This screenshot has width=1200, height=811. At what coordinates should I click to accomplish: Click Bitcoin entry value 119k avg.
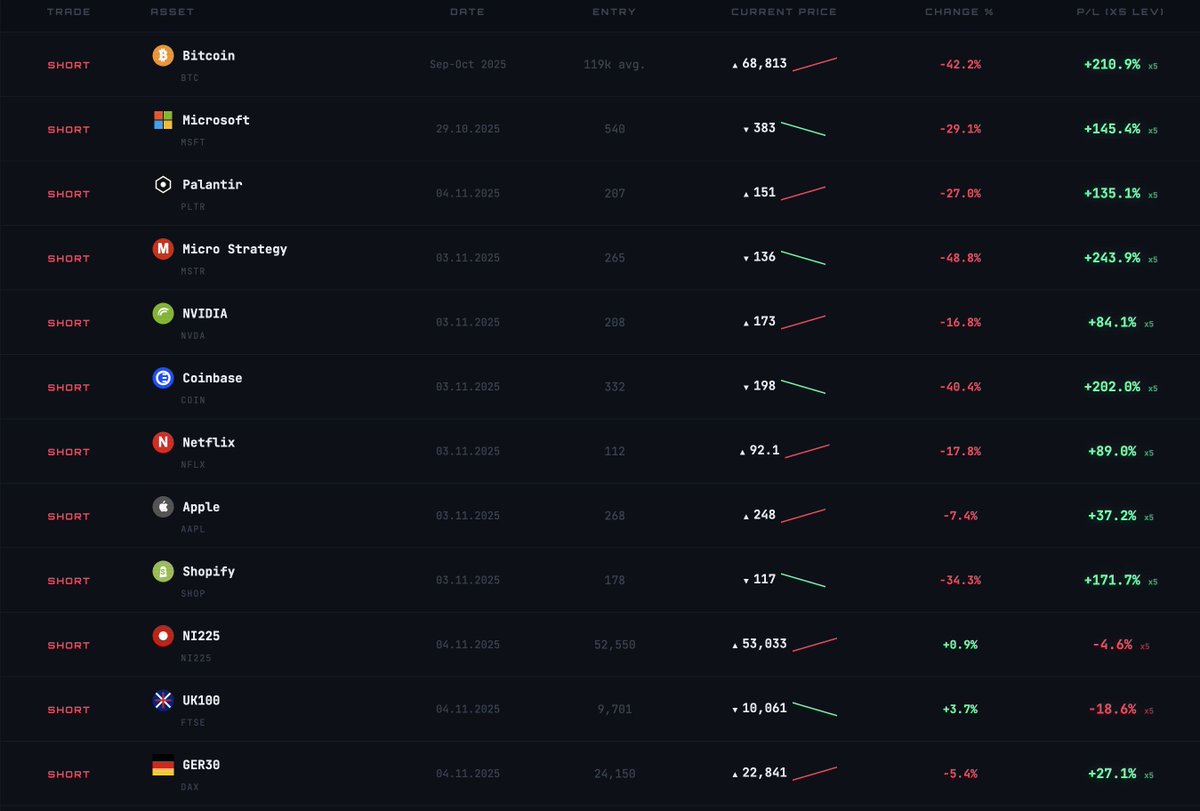[614, 65]
